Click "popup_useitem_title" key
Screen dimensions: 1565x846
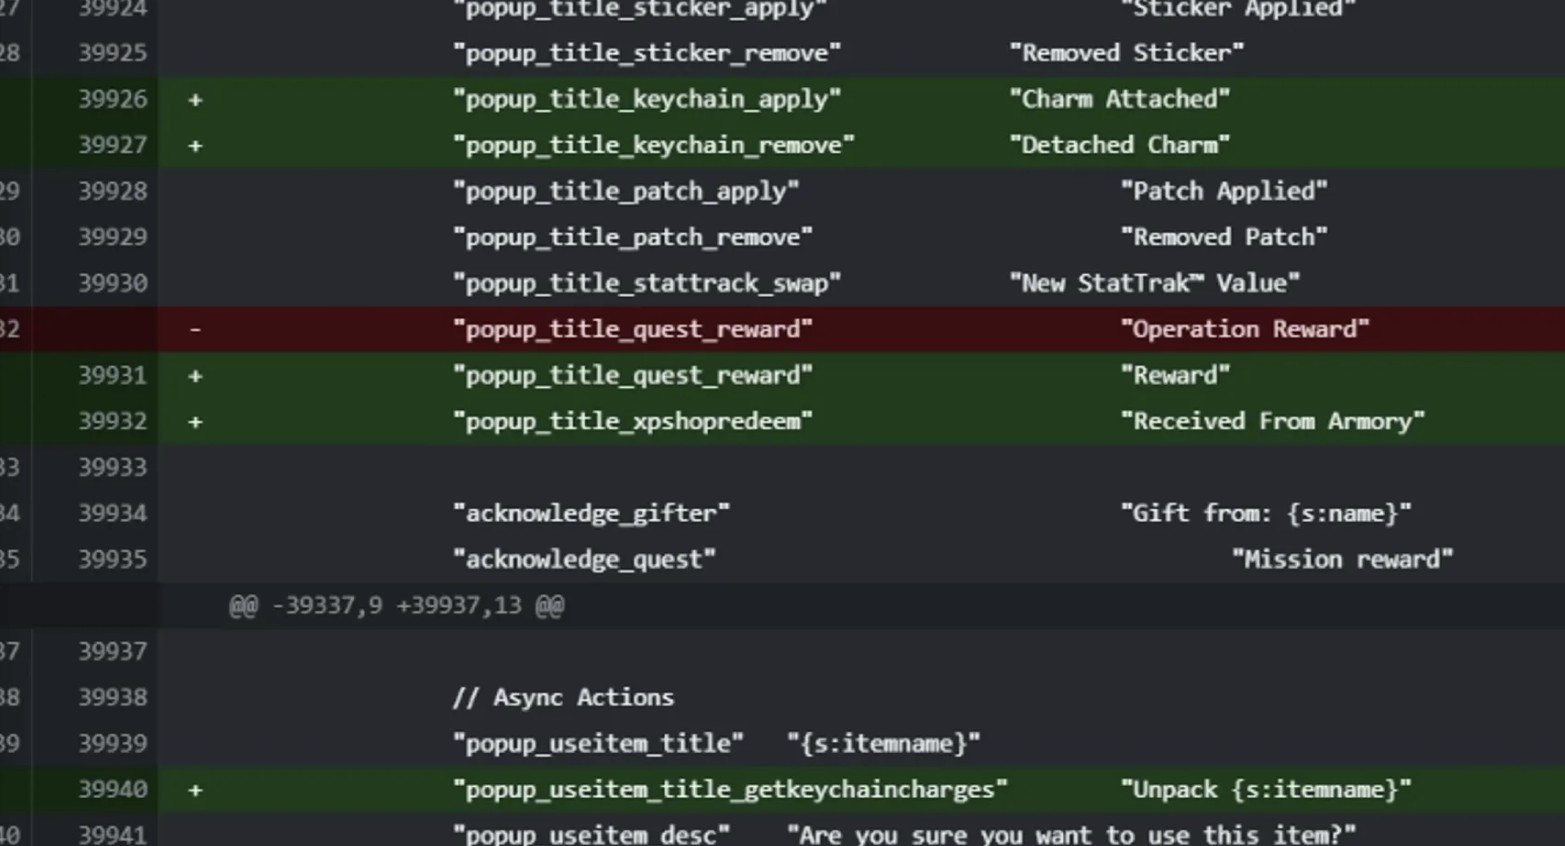click(x=598, y=743)
